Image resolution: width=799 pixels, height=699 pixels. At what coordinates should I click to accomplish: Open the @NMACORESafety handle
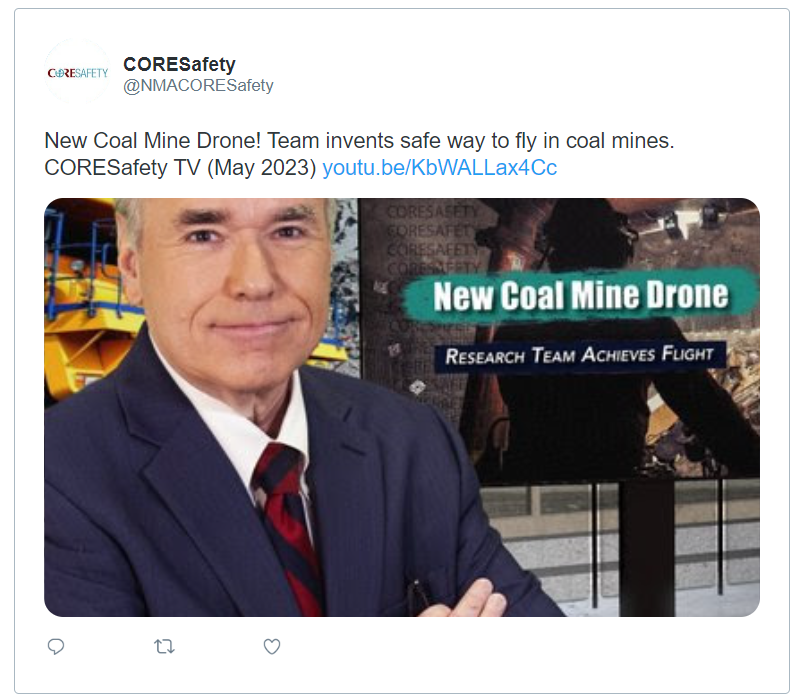pyautogui.click(x=198, y=85)
